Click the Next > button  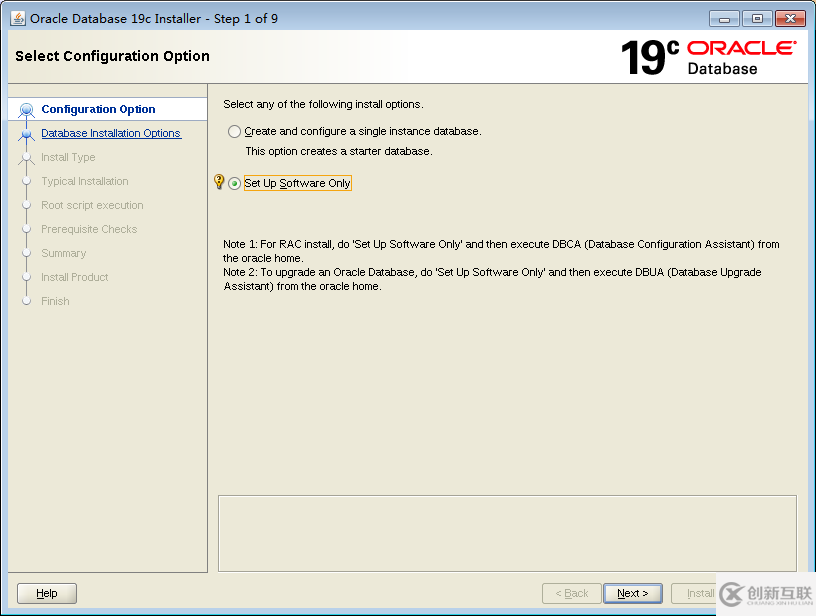pos(633,593)
